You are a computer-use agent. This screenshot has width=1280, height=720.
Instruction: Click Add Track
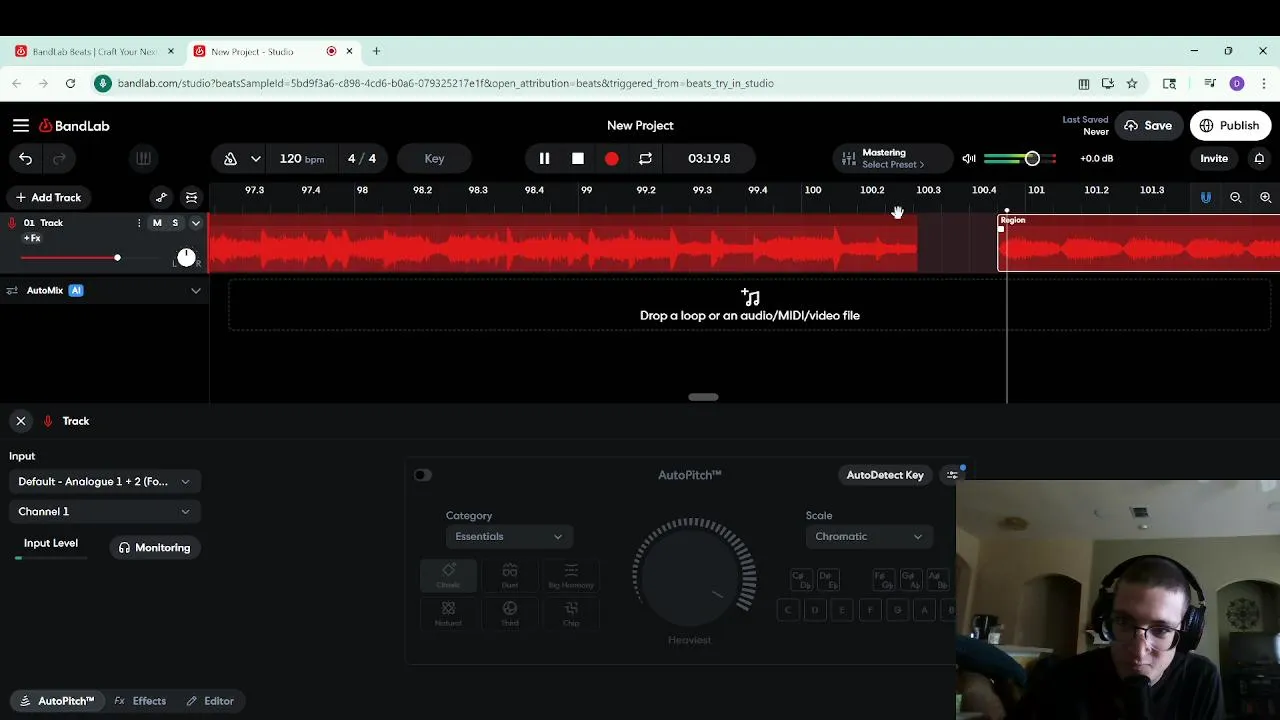pyautogui.click(x=48, y=197)
